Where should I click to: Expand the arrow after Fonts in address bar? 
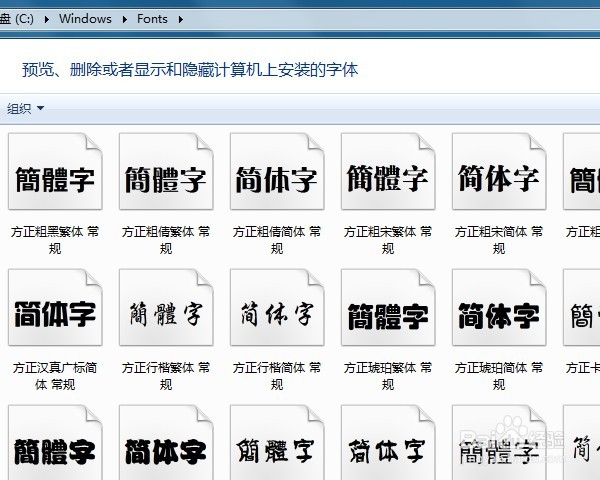click(181, 19)
